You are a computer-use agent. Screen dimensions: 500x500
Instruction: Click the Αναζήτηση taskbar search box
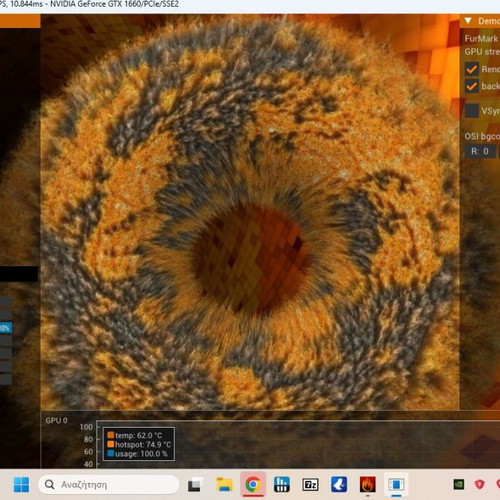pyautogui.click(x=109, y=484)
